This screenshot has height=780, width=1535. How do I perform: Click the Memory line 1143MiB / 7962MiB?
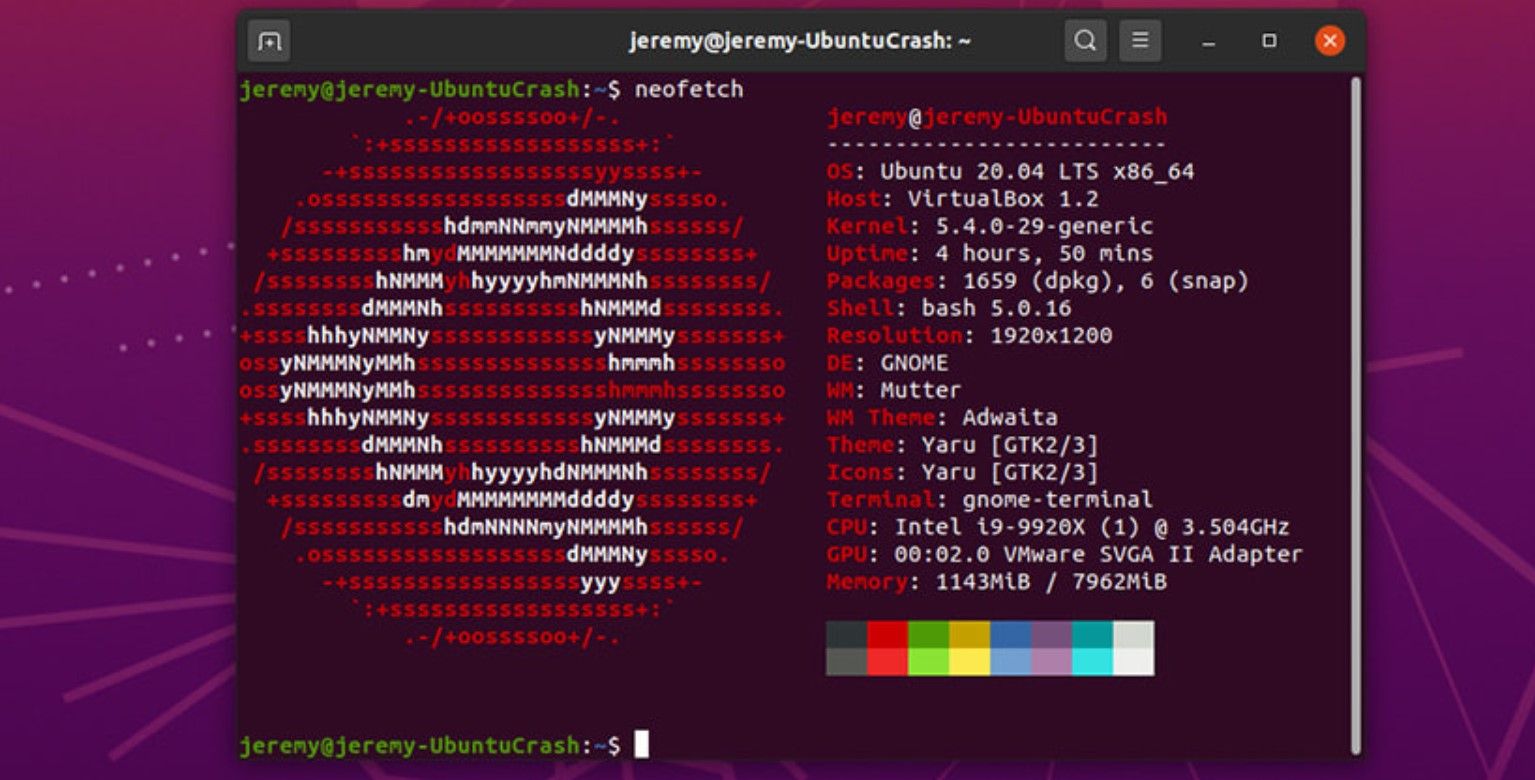click(997, 581)
